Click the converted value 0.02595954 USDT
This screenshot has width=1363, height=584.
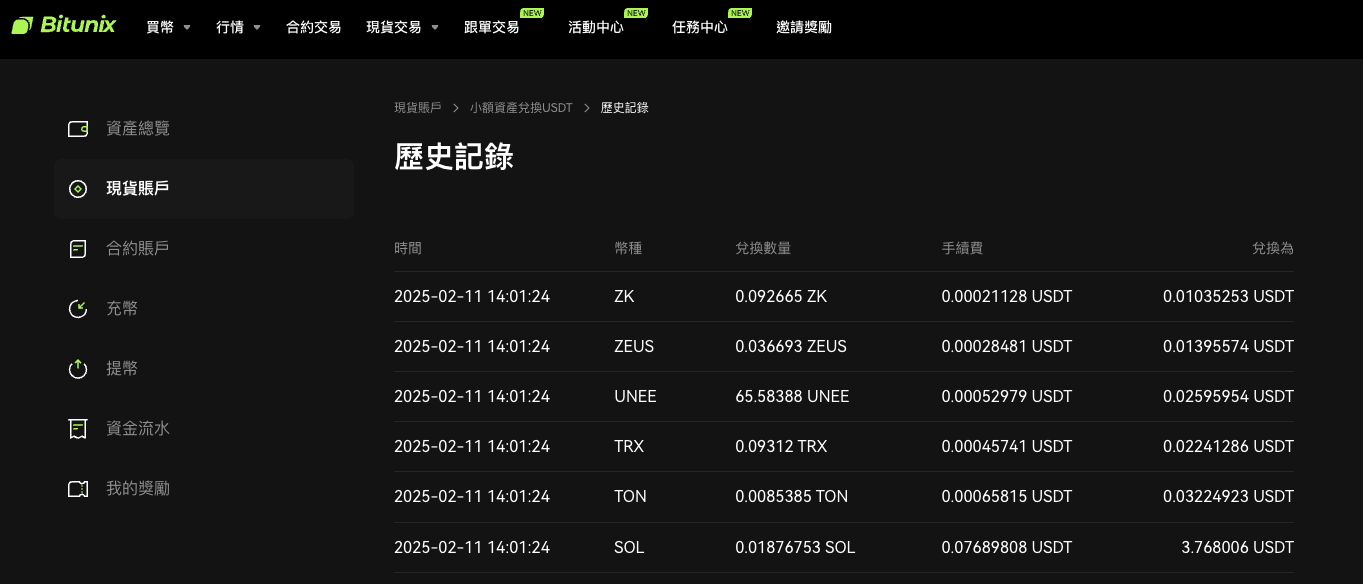1228,397
